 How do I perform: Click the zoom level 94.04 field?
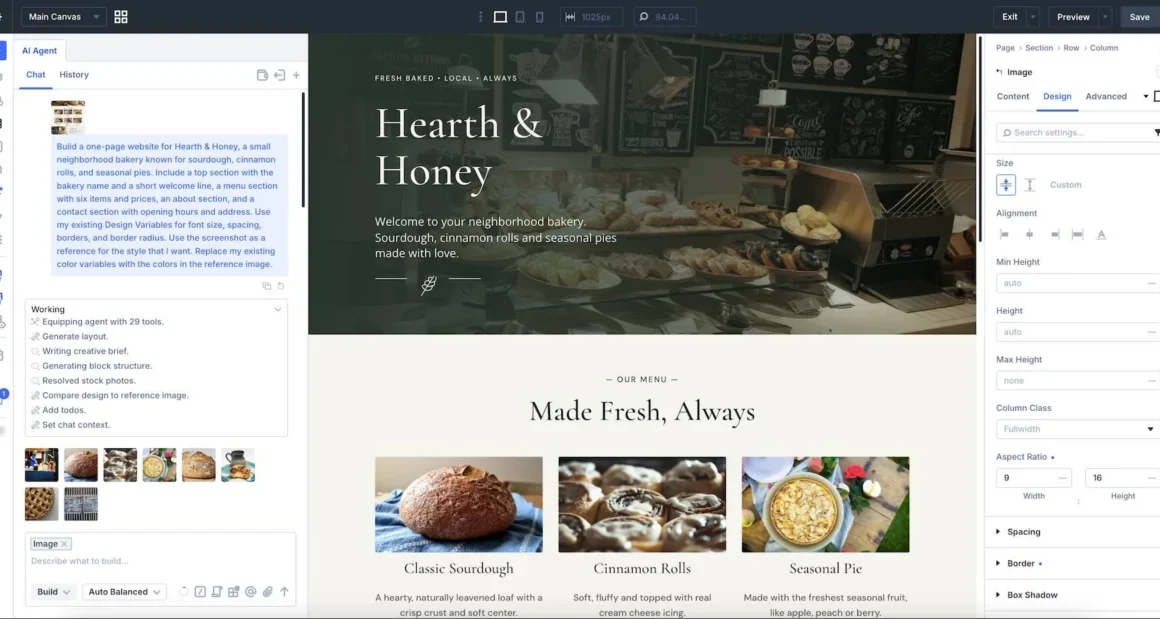(x=664, y=17)
